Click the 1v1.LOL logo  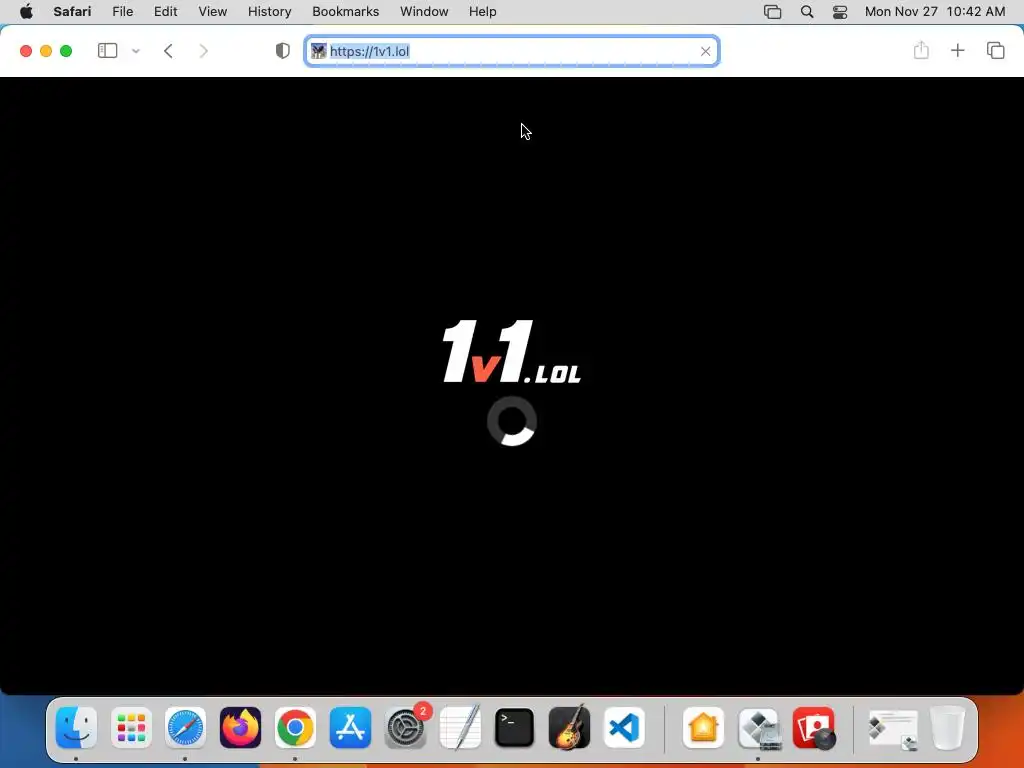[x=511, y=351]
